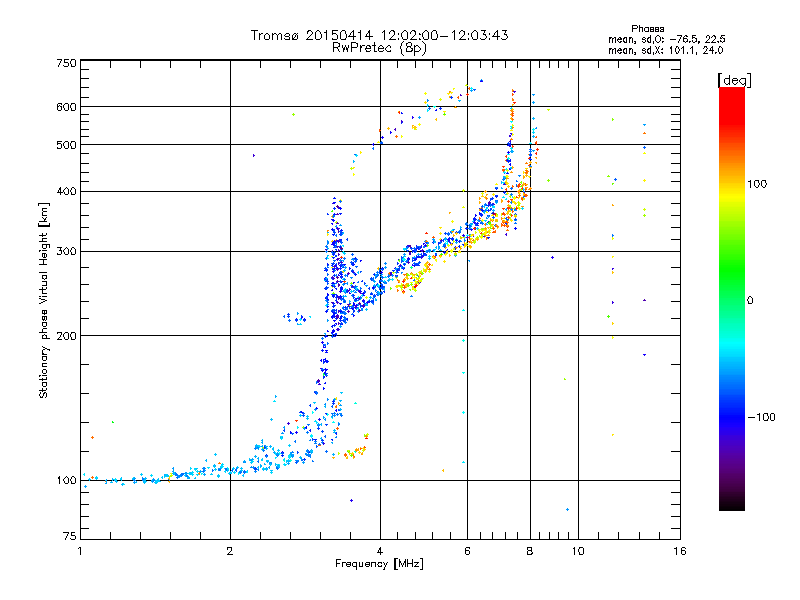Click the lone blue point below 100 km near 3.5 MHz
This screenshot has height=600, width=800.
351,501
